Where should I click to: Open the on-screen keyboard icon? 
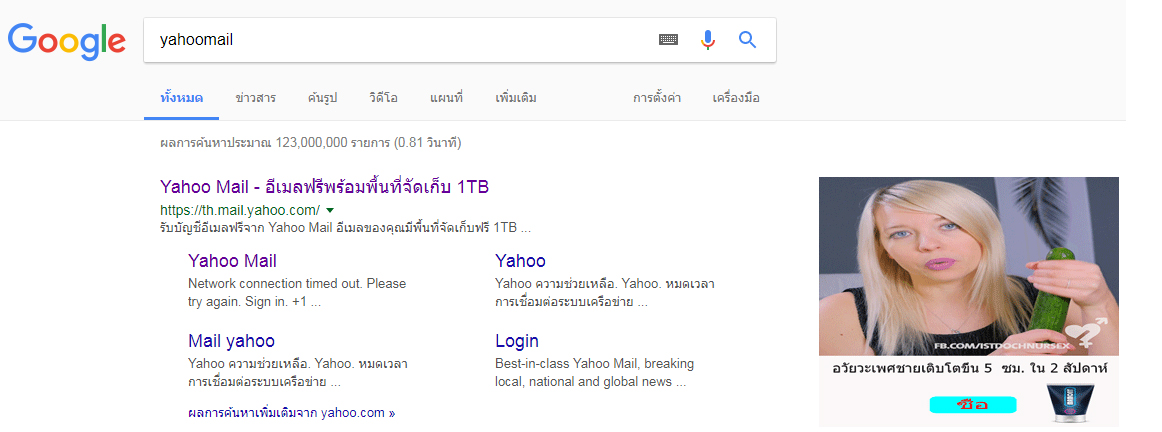click(x=668, y=40)
